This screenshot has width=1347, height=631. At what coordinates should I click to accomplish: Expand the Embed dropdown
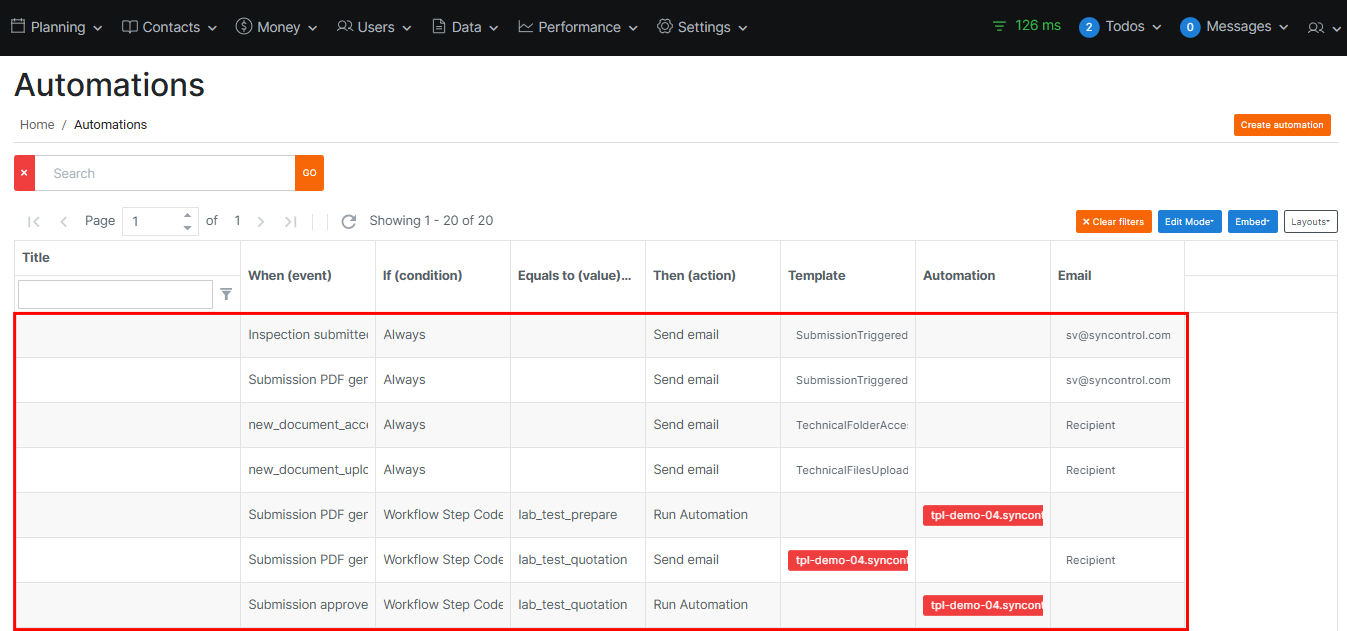pos(1252,222)
